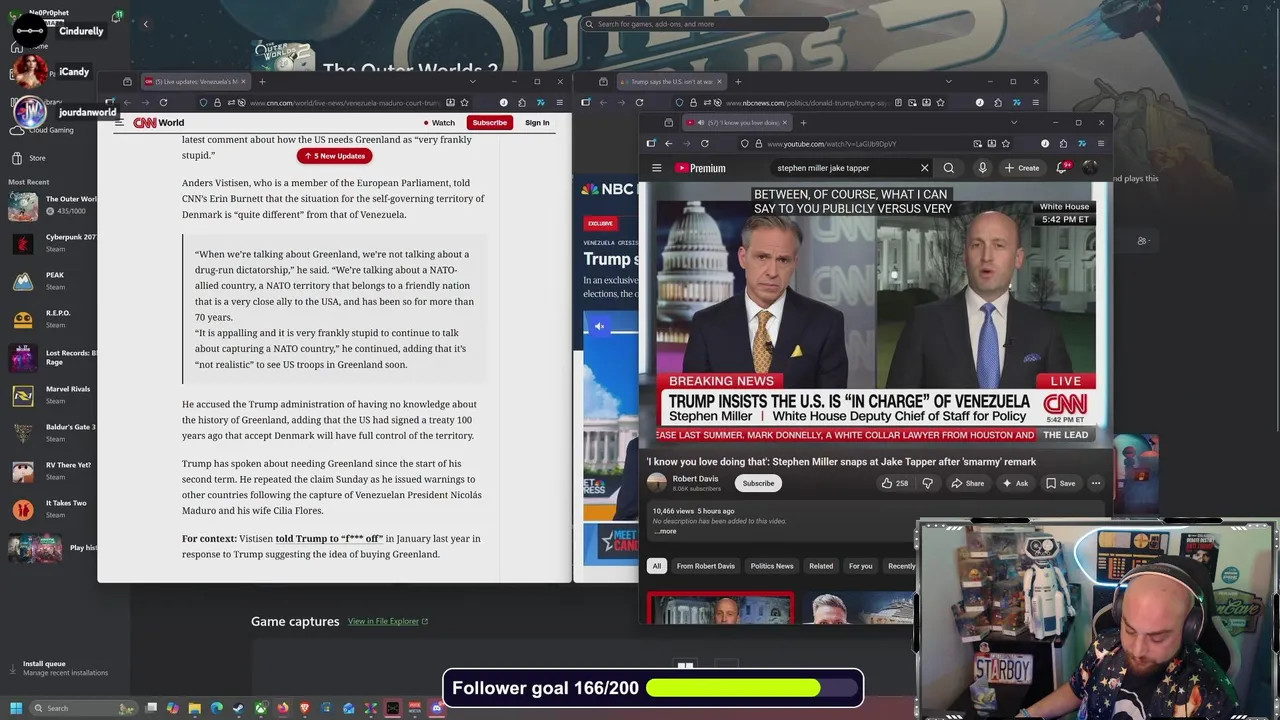Click the CNN World logo

tap(159, 123)
